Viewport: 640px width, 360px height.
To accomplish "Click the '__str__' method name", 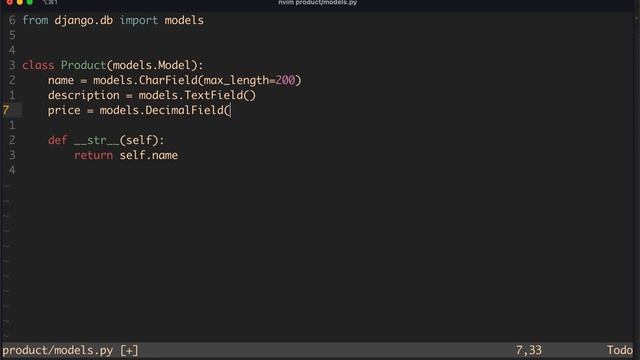I will [97, 141].
